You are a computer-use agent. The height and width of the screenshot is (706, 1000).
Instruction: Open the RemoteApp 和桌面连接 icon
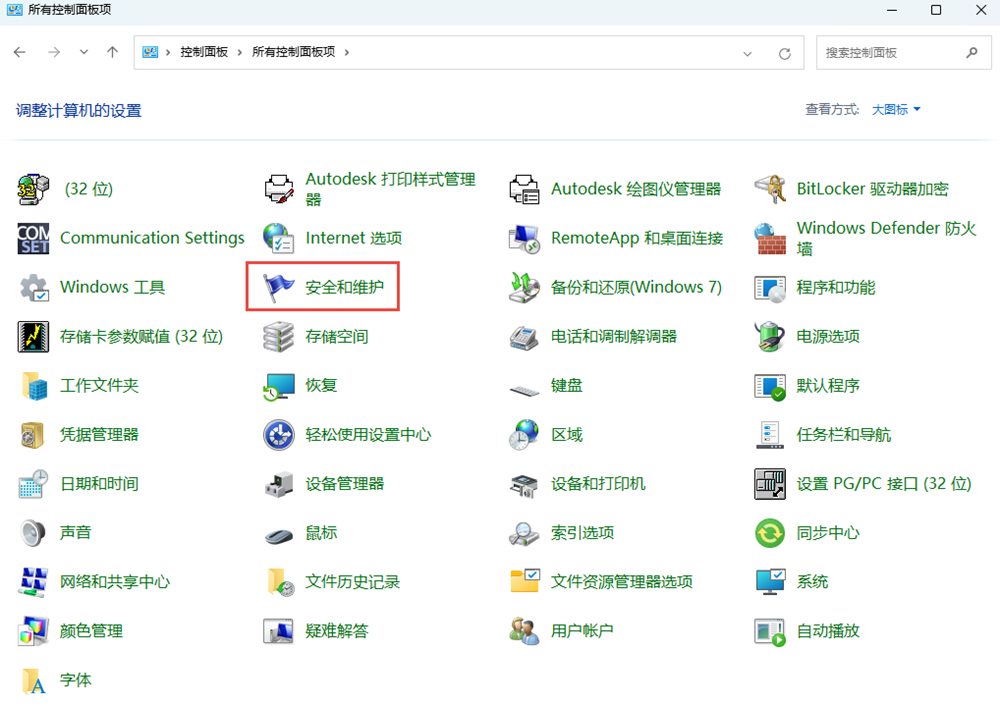524,238
